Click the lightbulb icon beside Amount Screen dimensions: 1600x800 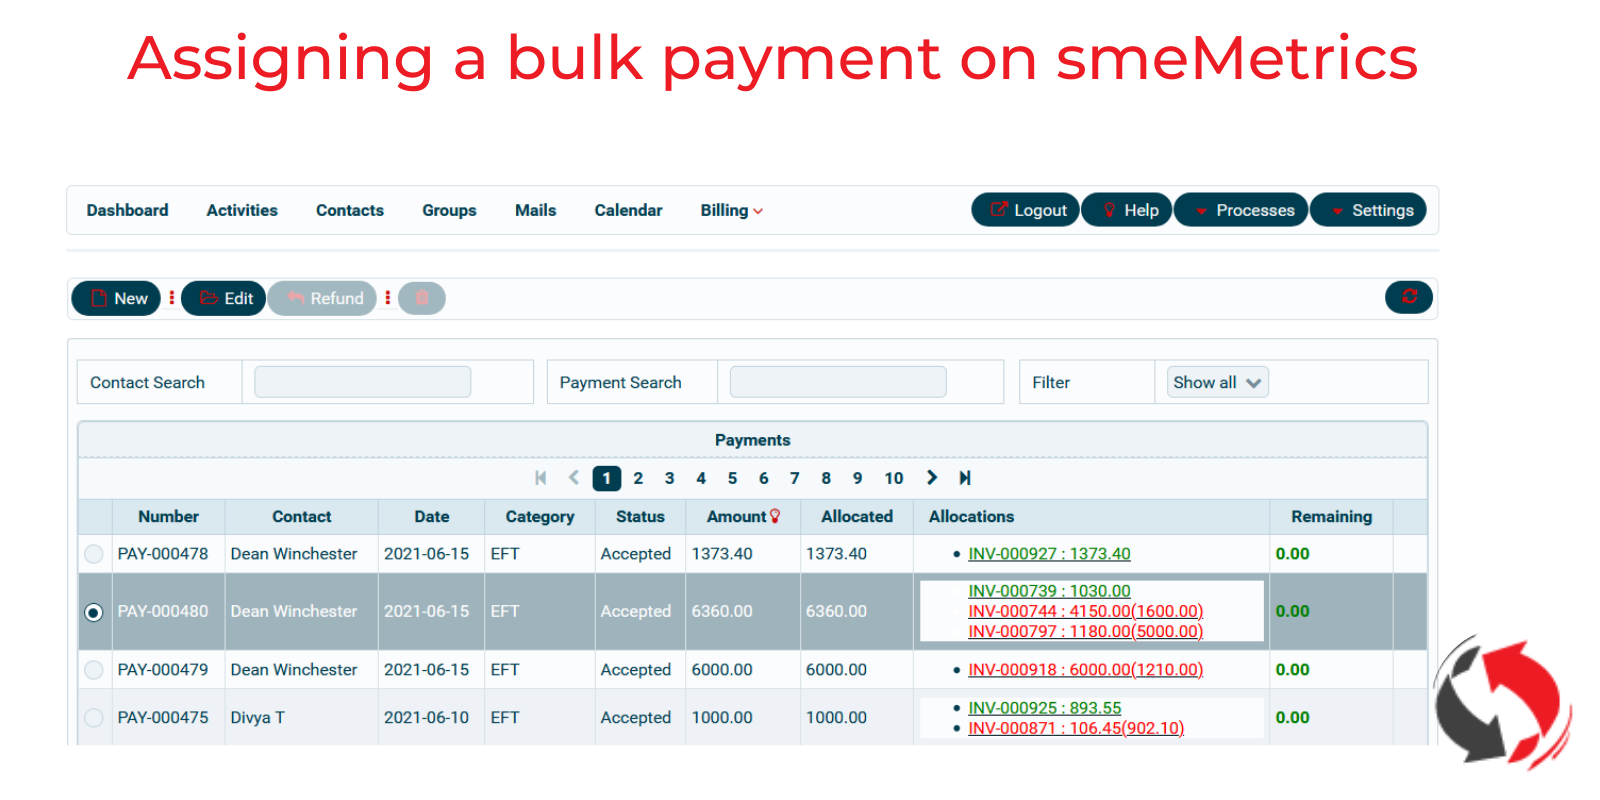click(x=775, y=516)
